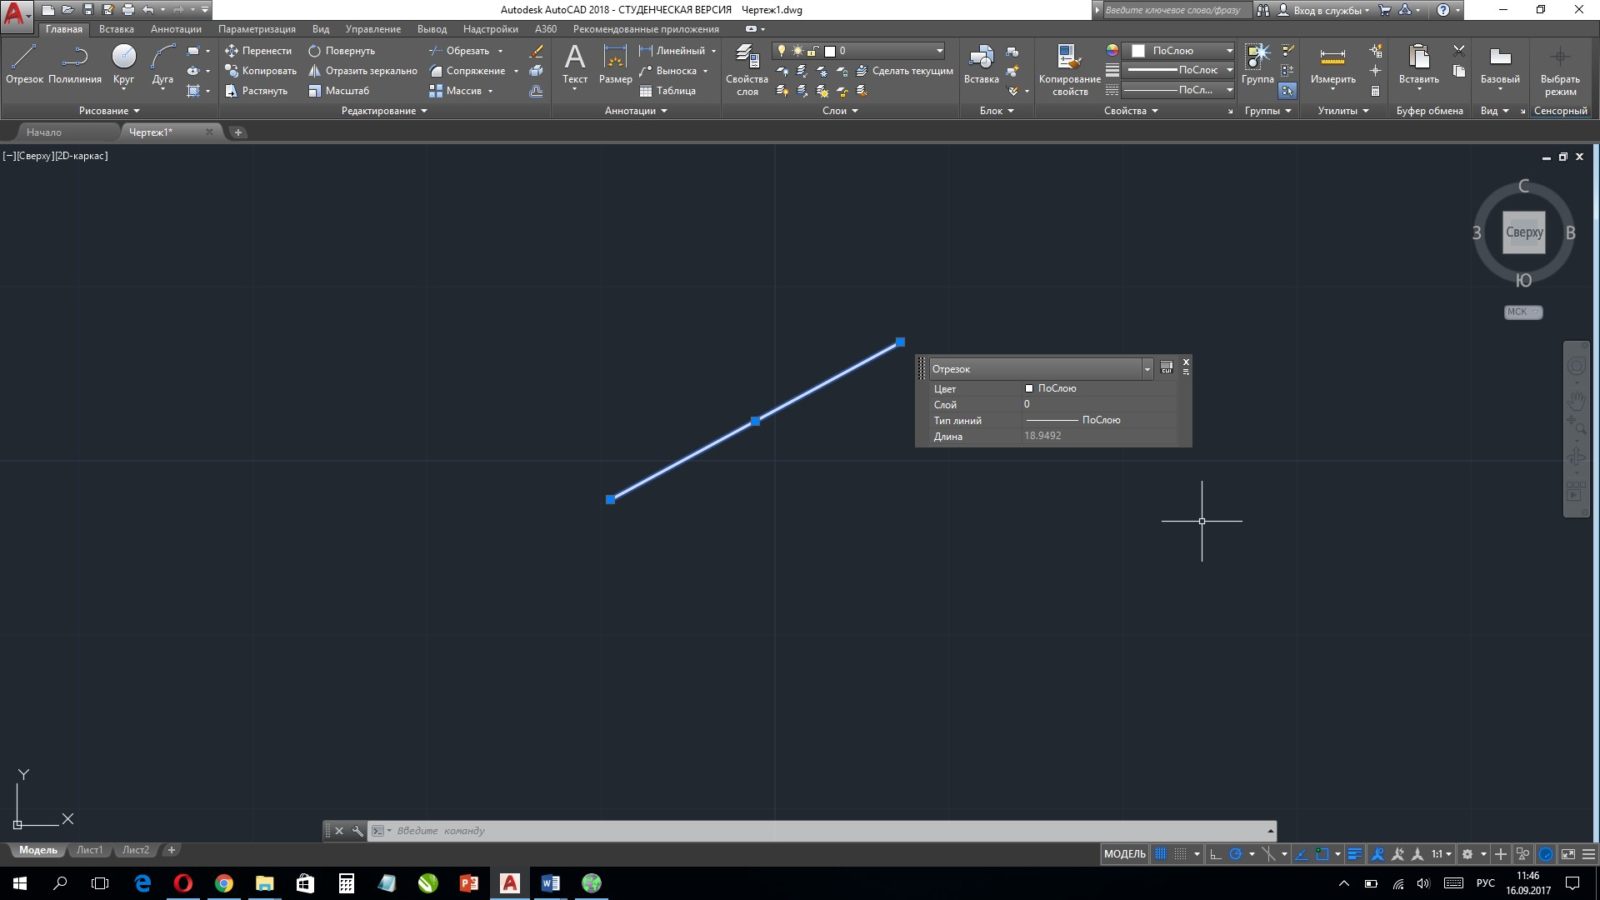The width and height of the screenshot is (1600, 900).
Task: Click the ПоСлою color swatch in properties
Action: (1029, 388)
